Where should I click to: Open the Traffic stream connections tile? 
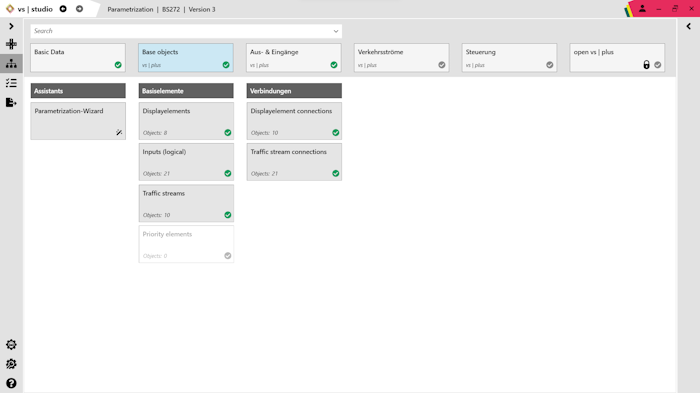tap(294, 162)
